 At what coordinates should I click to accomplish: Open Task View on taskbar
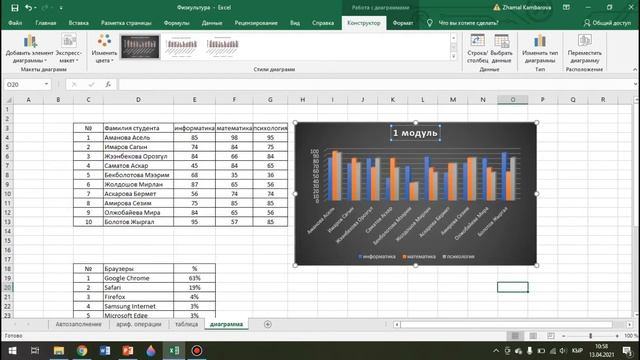pyautogui.click(x=35, y=351)
